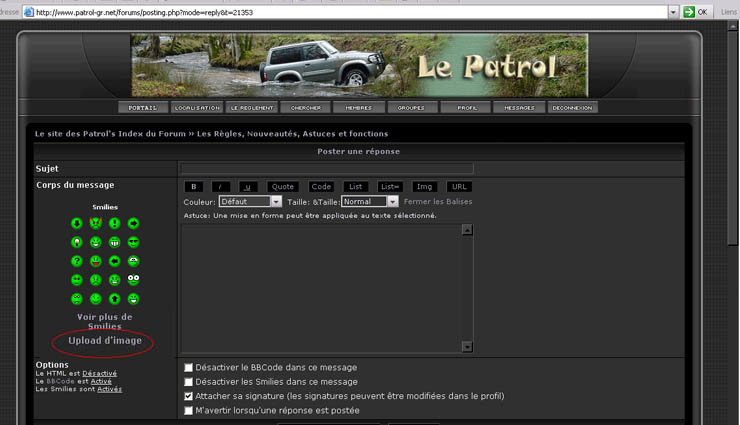Open the Membres menu item

(358, 108)
